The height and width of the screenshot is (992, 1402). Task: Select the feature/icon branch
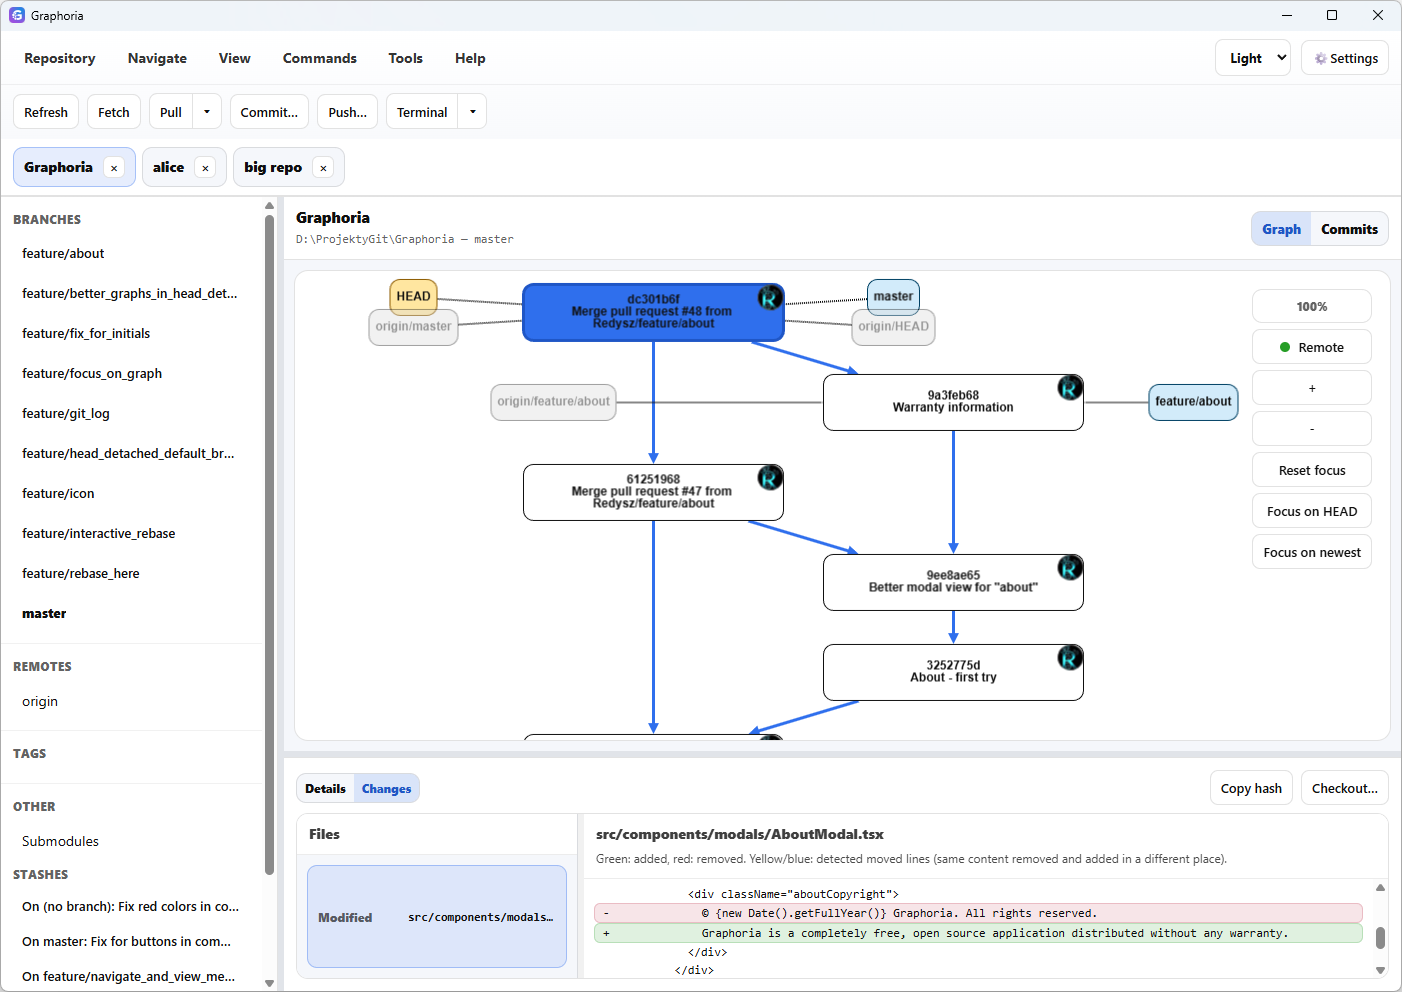tap(58, 493)
